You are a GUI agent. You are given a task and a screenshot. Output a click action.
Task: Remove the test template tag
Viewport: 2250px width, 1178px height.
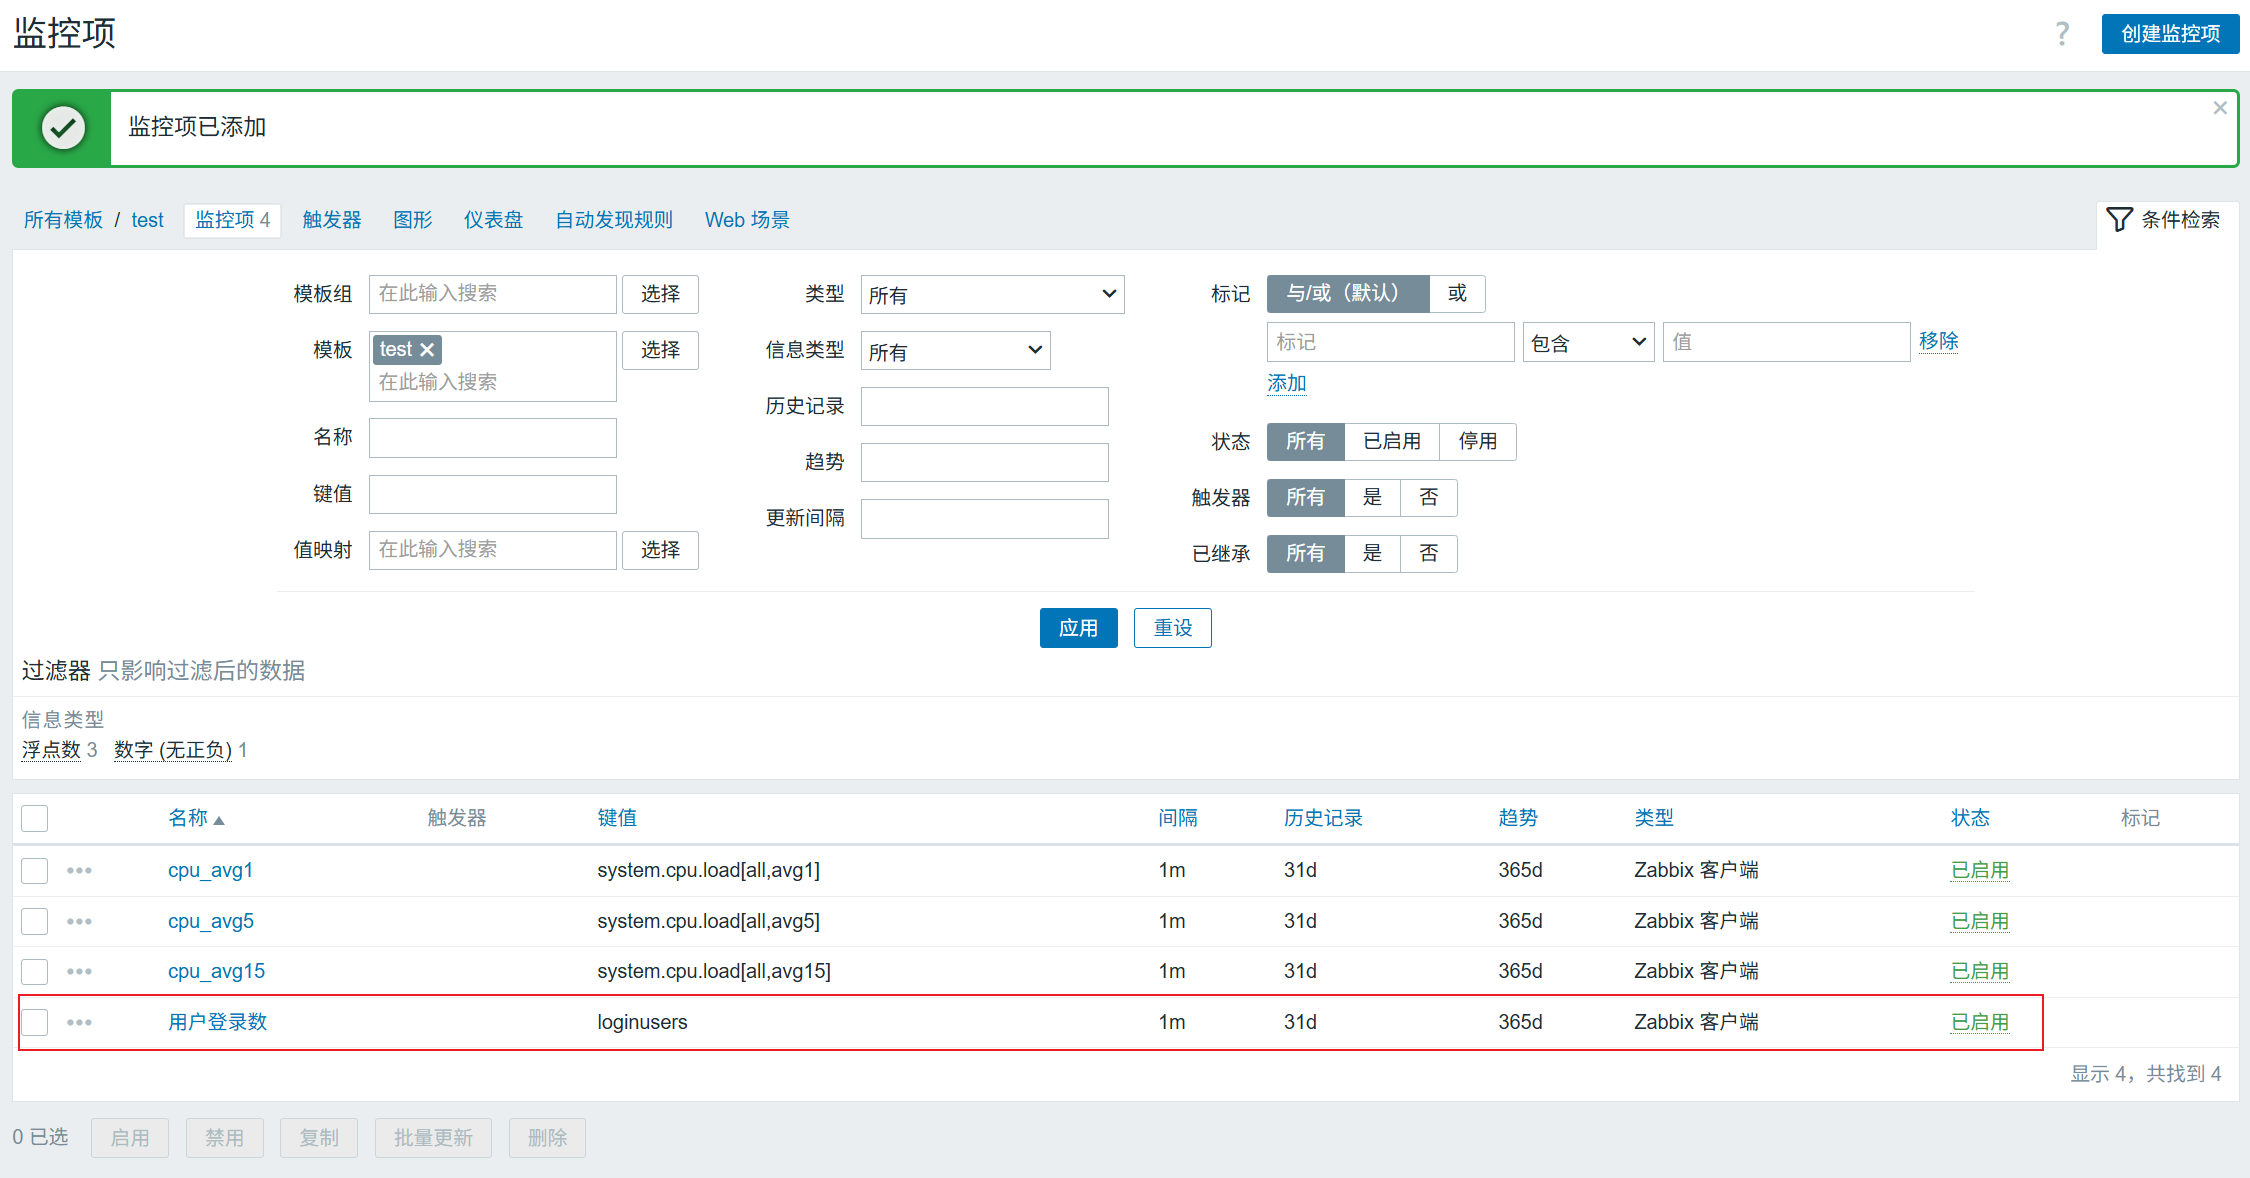pos(427,350)
